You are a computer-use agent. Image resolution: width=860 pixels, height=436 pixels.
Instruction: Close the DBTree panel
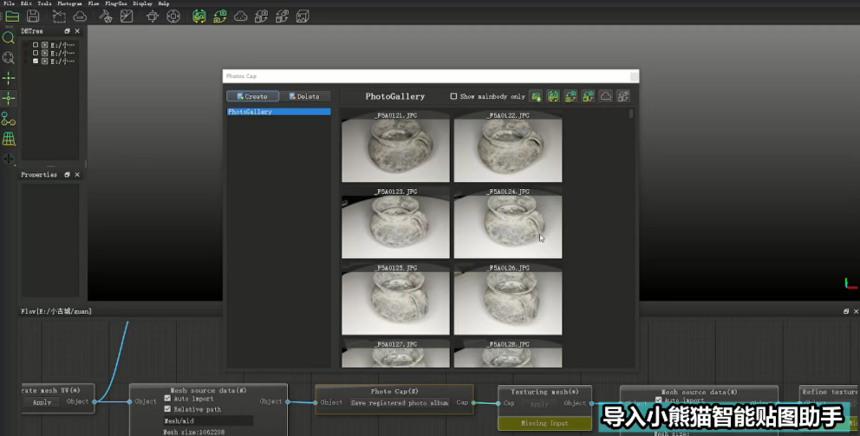[77, 31]
